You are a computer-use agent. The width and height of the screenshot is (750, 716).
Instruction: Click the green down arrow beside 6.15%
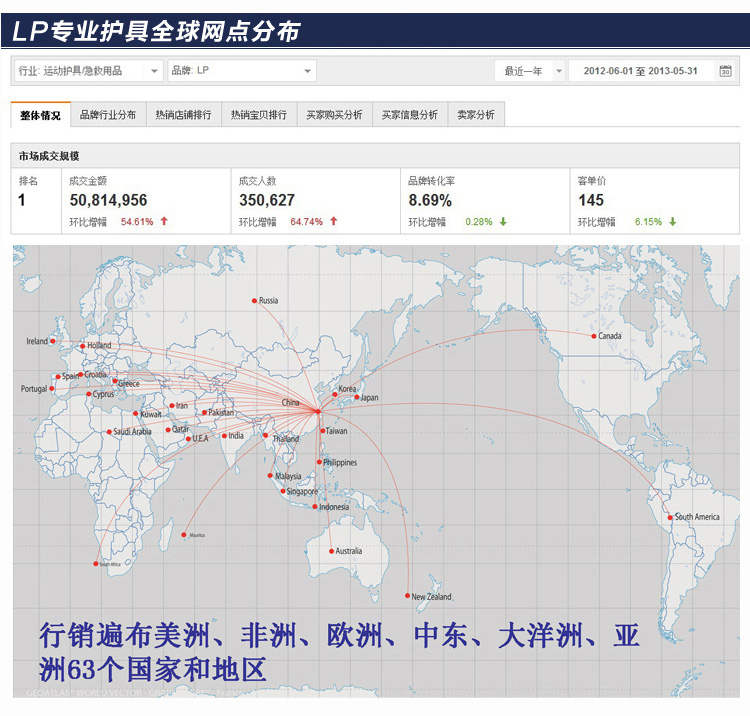pos(673,221)
